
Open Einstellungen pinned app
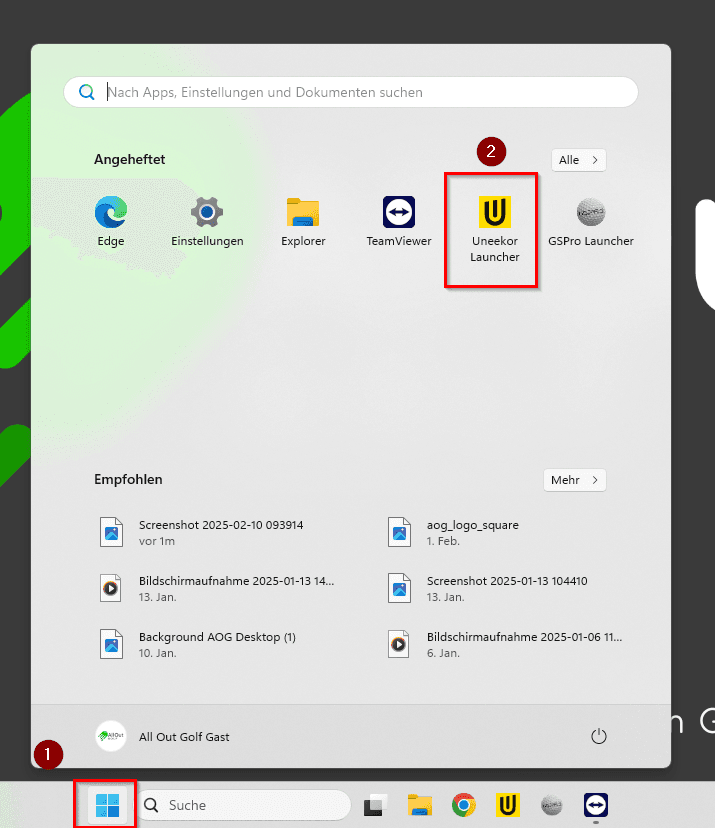pyautogui.click(x=207, y=222)
